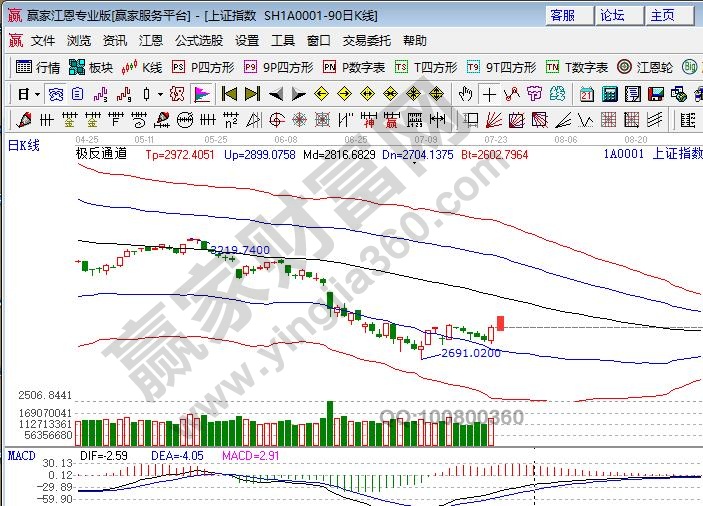The image size is (703, 506).
Task: Jump to the first bar with the skip-back arrow
Action: 229,94
